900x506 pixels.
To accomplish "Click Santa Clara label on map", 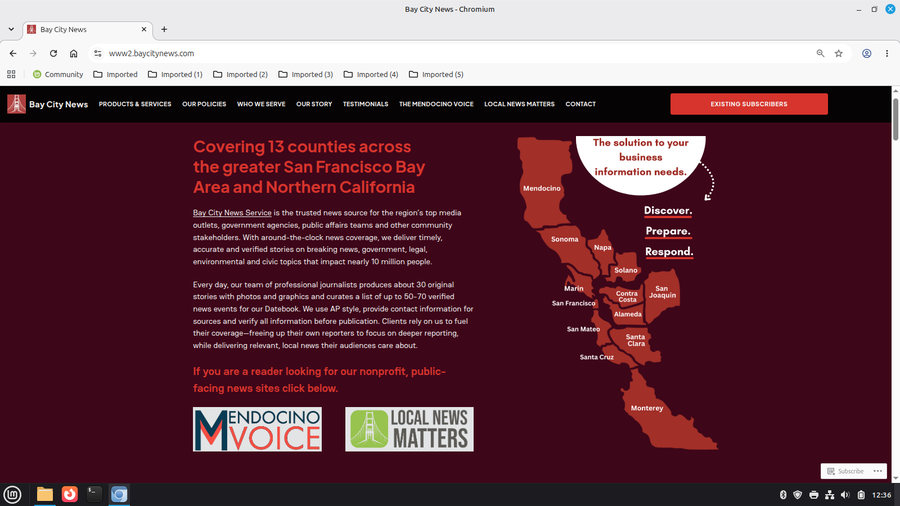I will 635,340.
